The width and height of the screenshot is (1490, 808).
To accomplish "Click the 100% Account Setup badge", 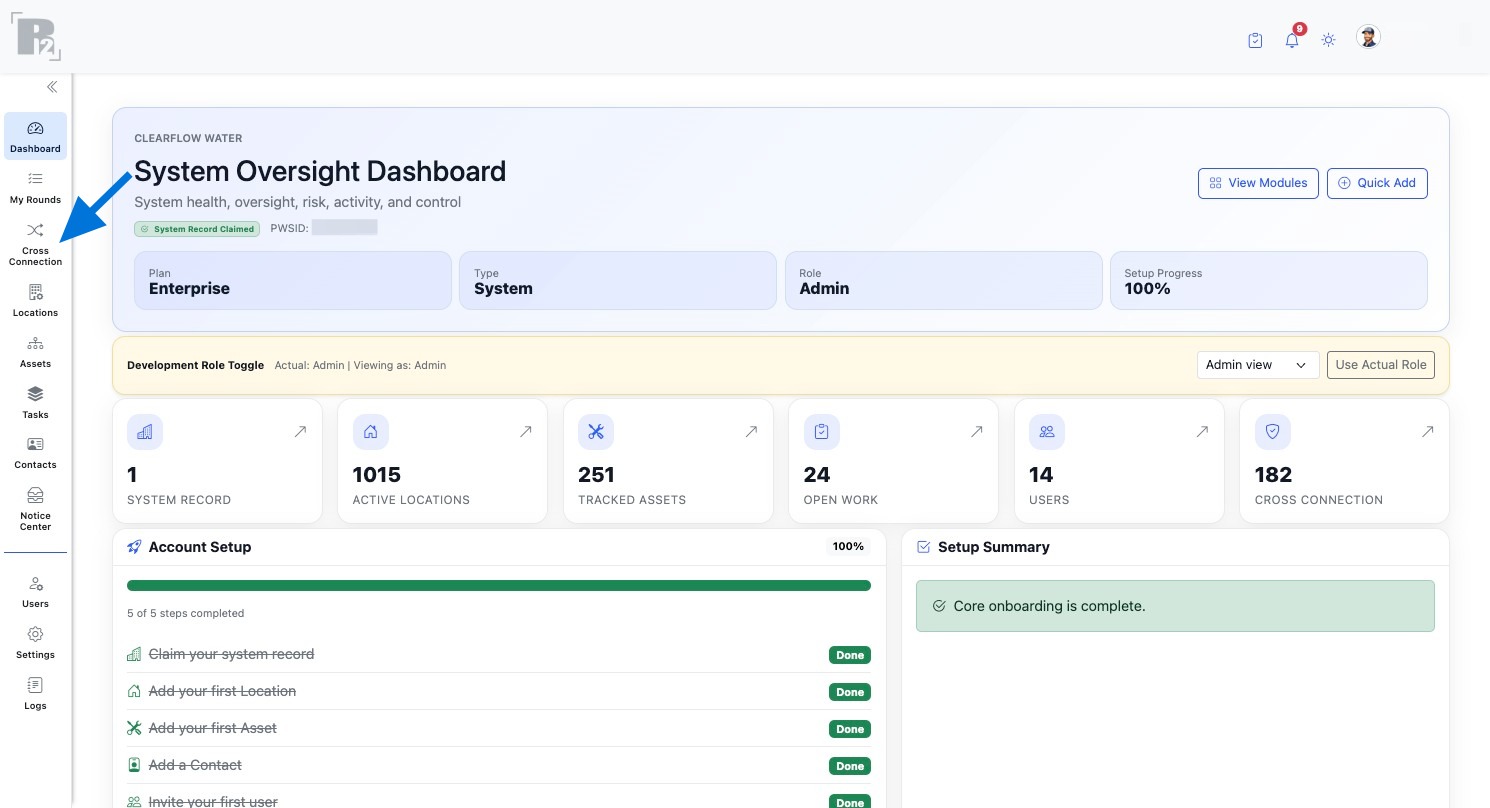I will (848, 547).
